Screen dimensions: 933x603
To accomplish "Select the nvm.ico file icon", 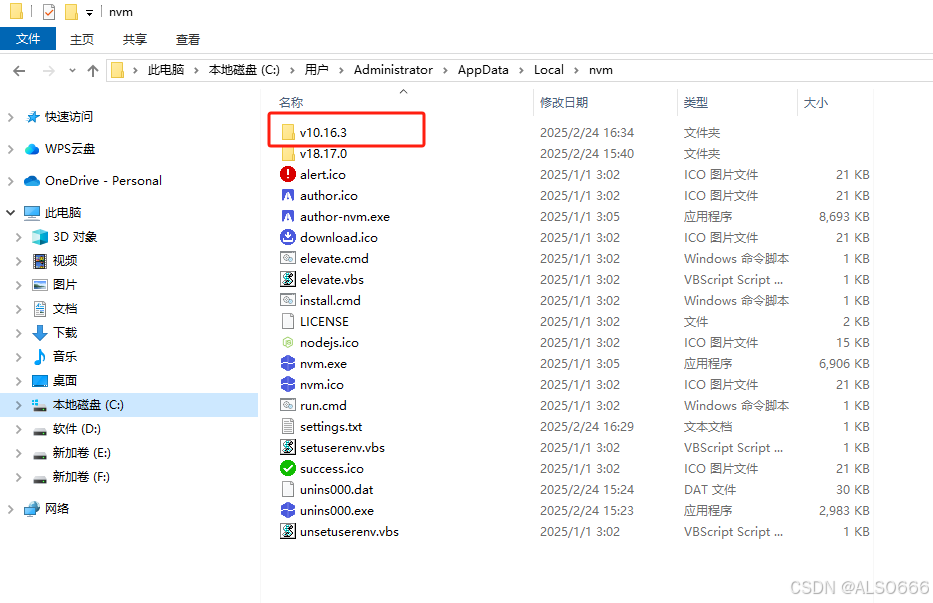I will 288,385.
